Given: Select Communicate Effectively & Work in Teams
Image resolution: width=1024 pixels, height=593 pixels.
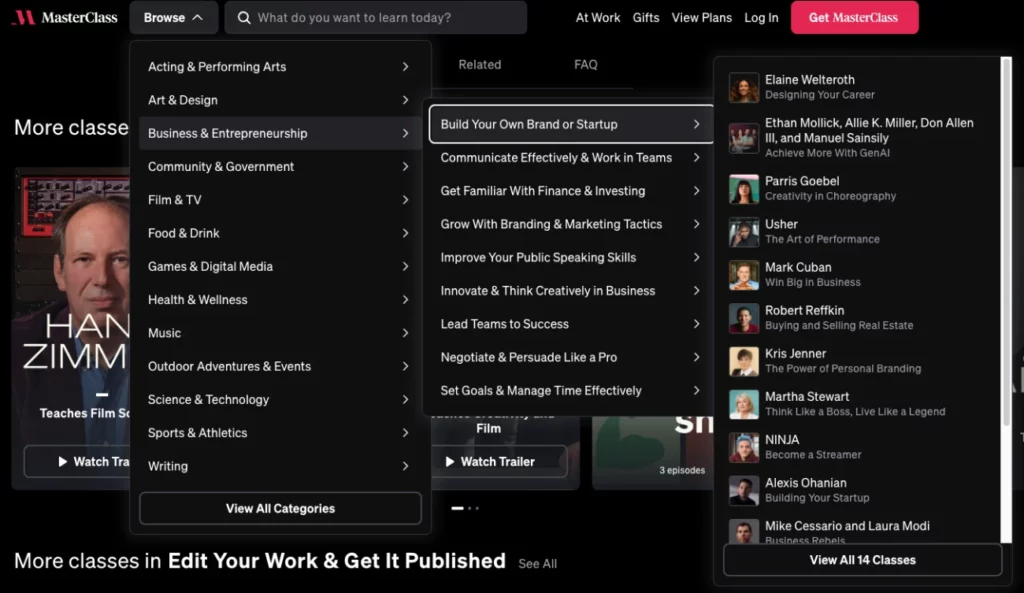Looking at the screenshot, I should (x=571, y=157).
